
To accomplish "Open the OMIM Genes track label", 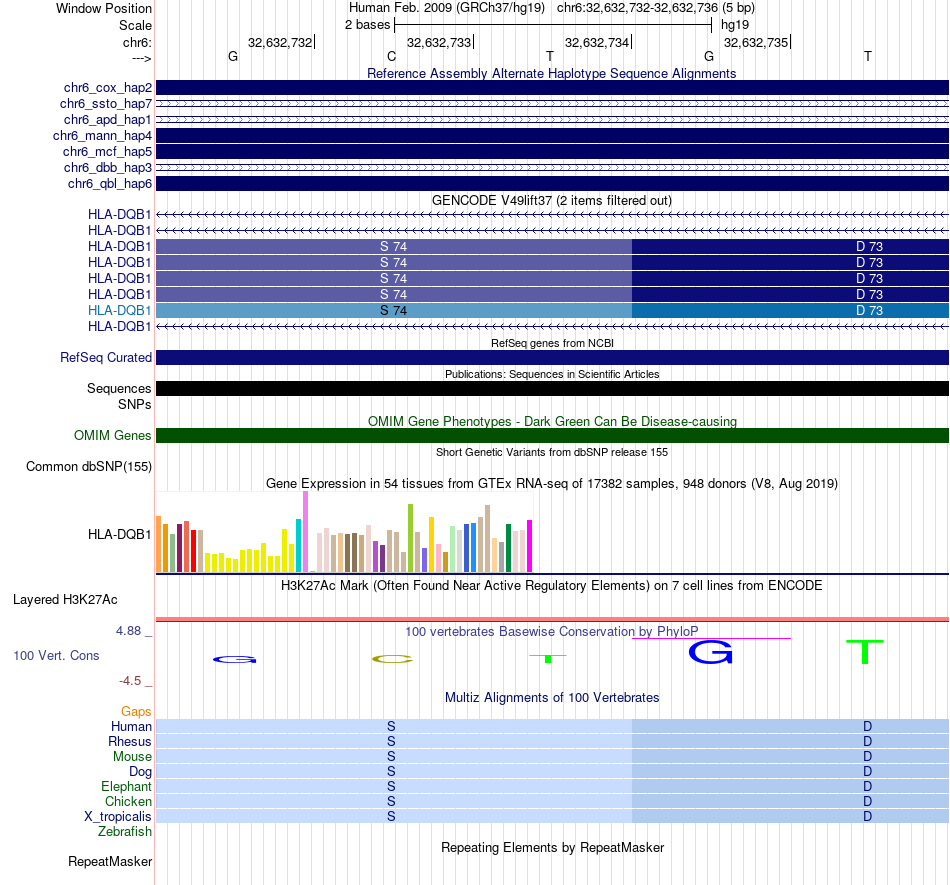I will 112,436.
